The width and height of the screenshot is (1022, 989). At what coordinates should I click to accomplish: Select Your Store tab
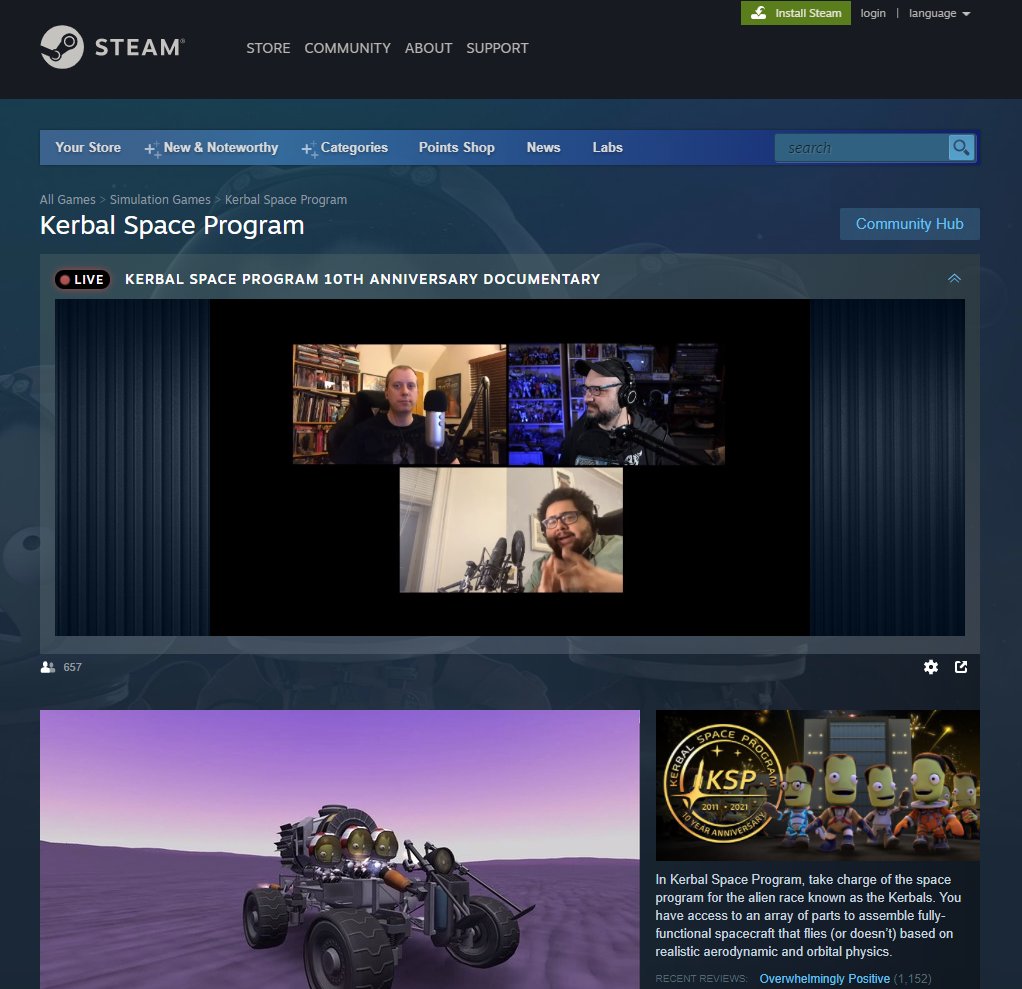click(x=88, y=147)
